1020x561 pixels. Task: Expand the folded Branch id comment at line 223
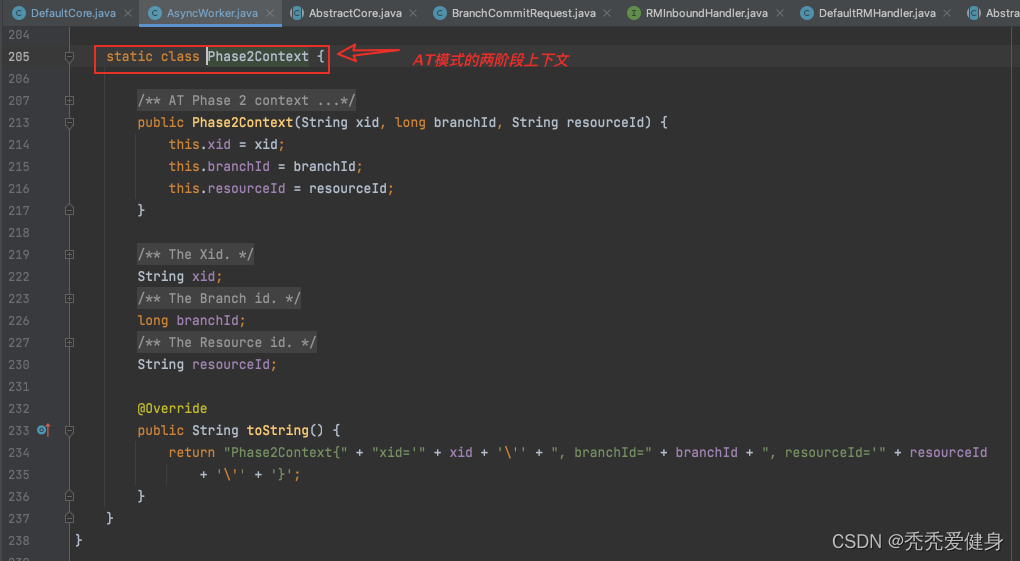point(70,298)
